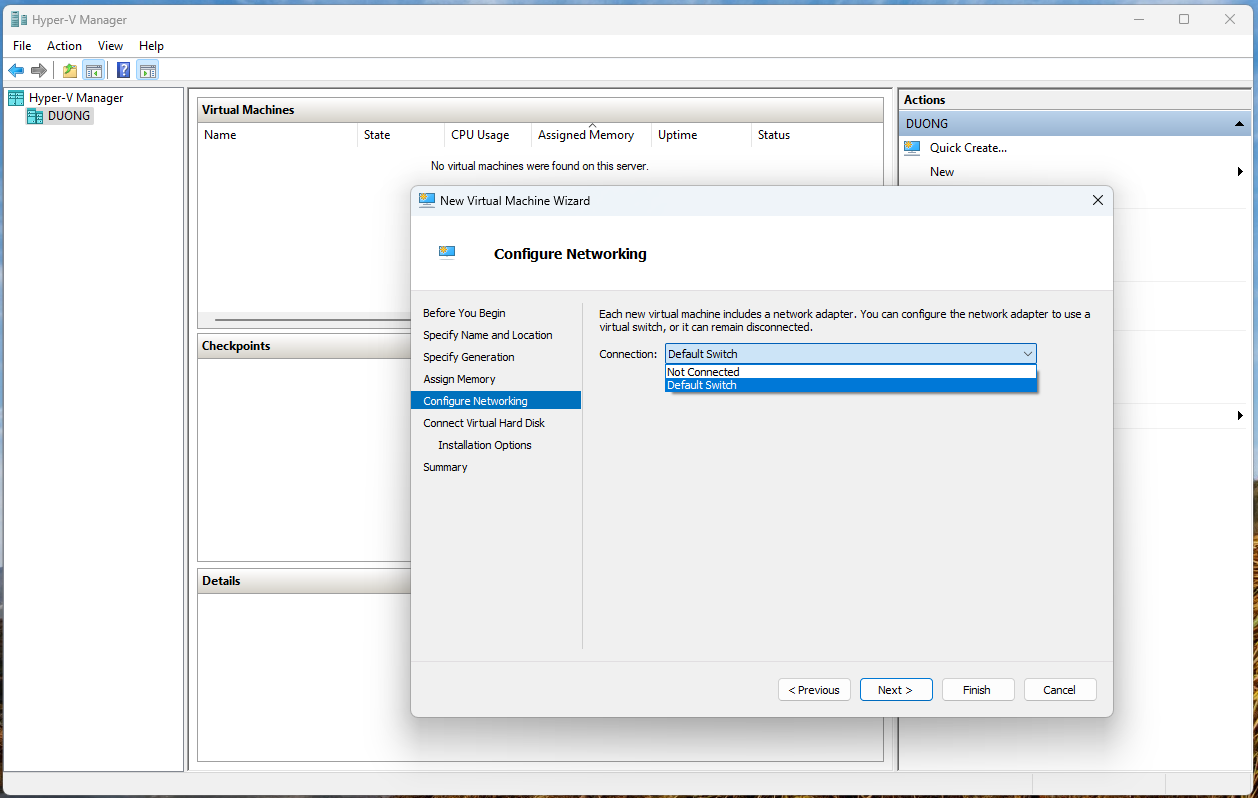
Task: Expand lower Actions pane submenu arrow
Action: coord(1240,416)
